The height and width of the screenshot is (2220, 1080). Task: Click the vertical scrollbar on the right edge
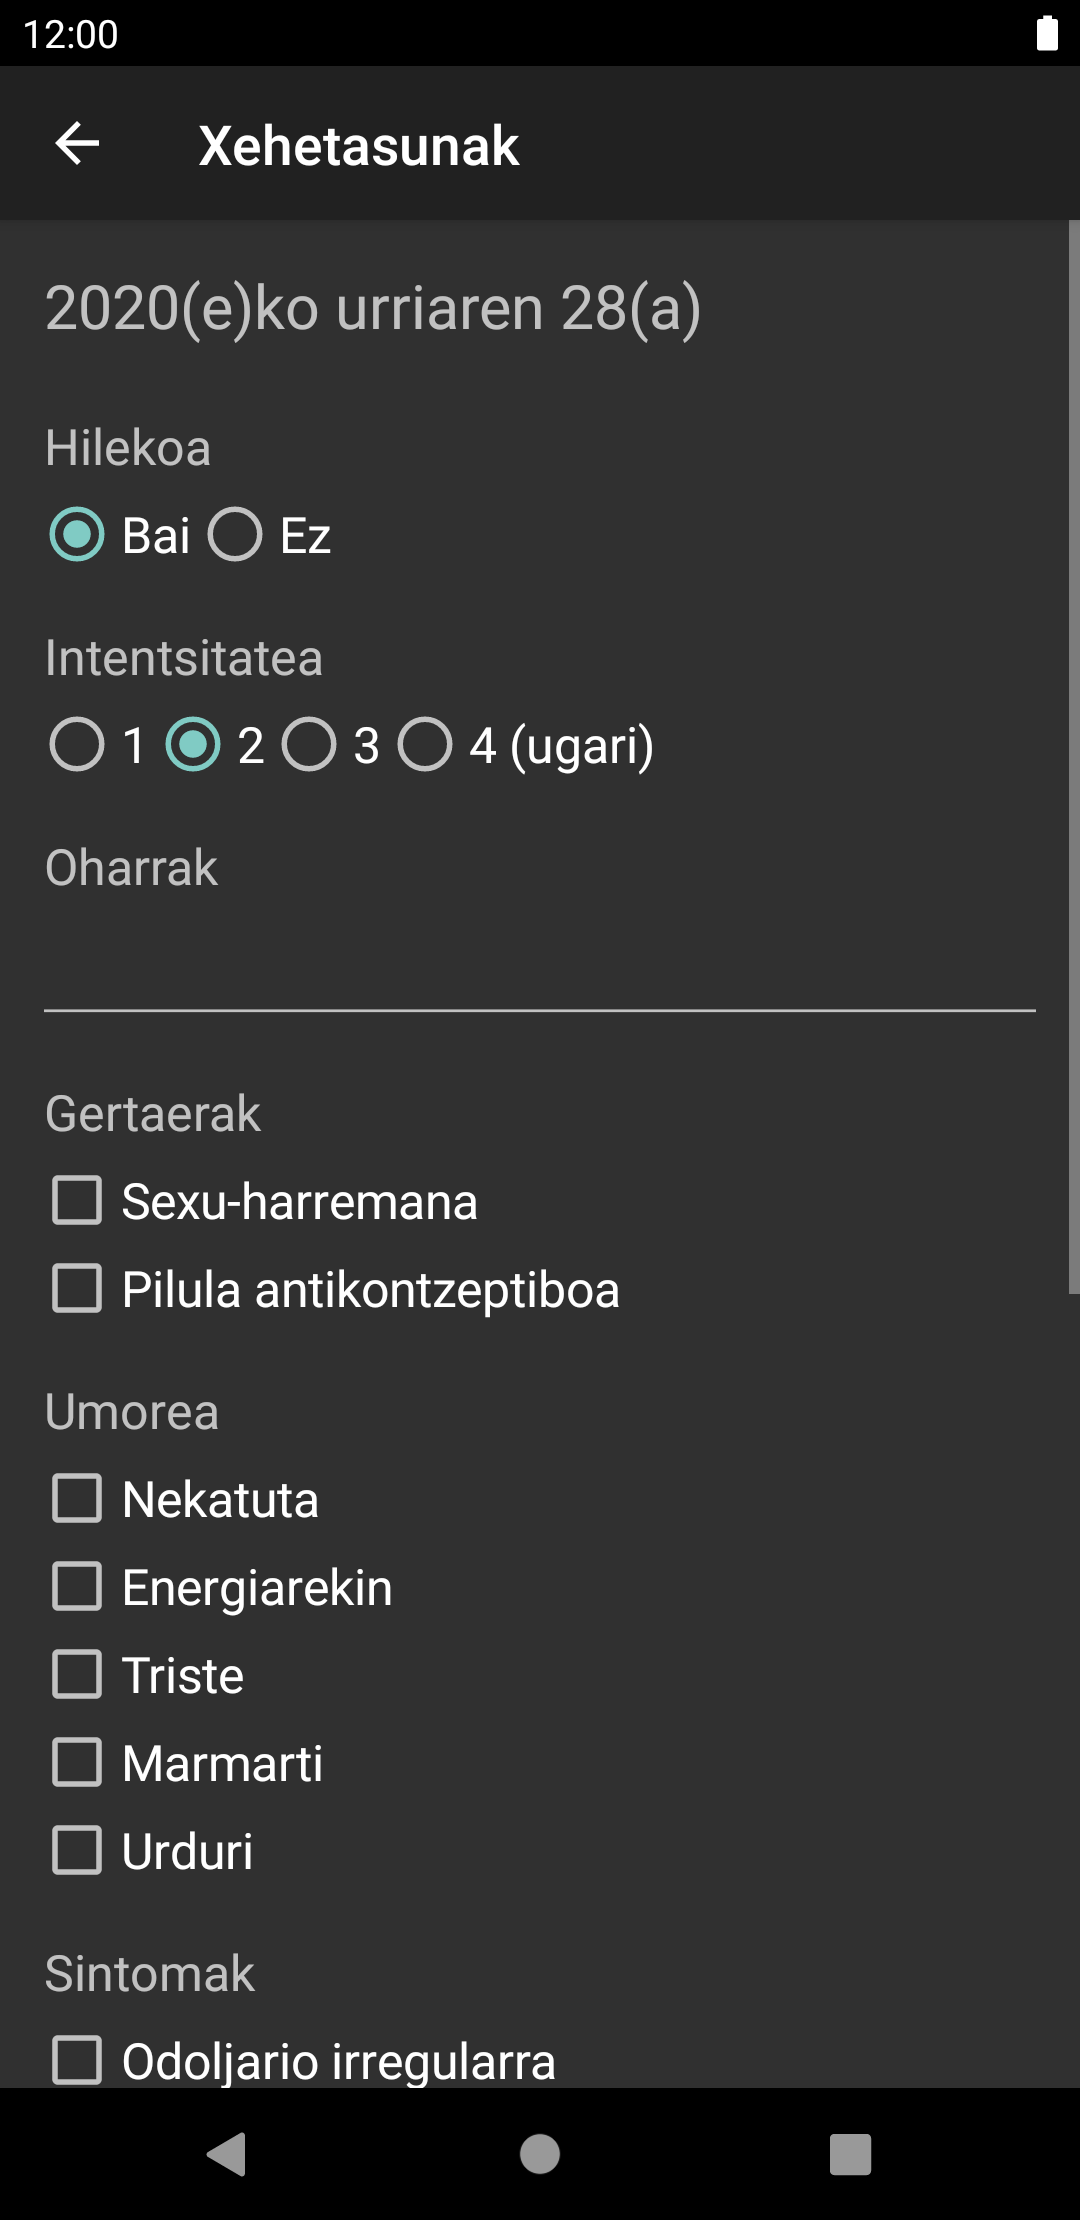click(x=1073, y=756)
